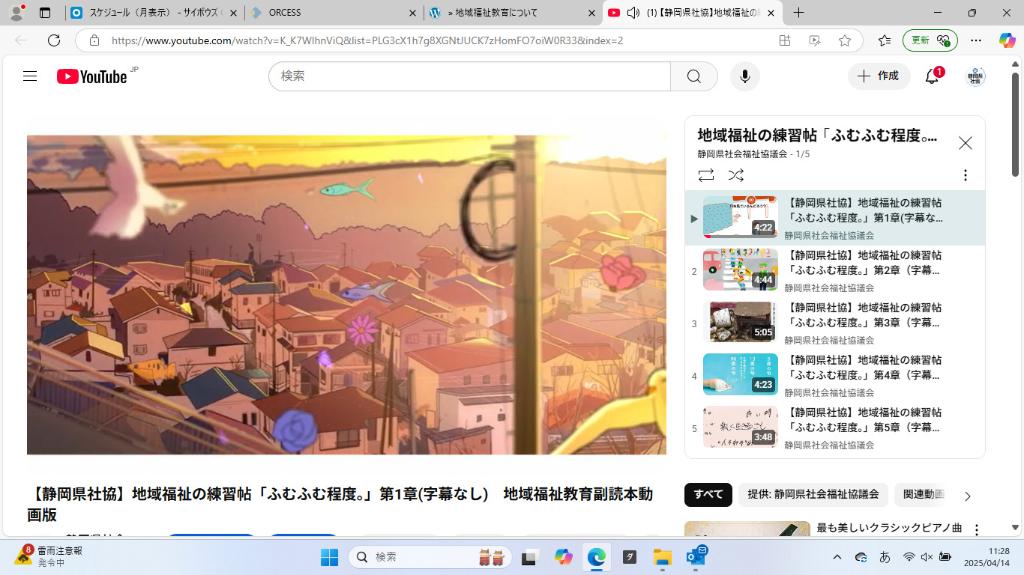The height and width of the screenshot is (575, 1024).
Task: Add page to favorites with the star icon
Action: (x=845, y=40)
